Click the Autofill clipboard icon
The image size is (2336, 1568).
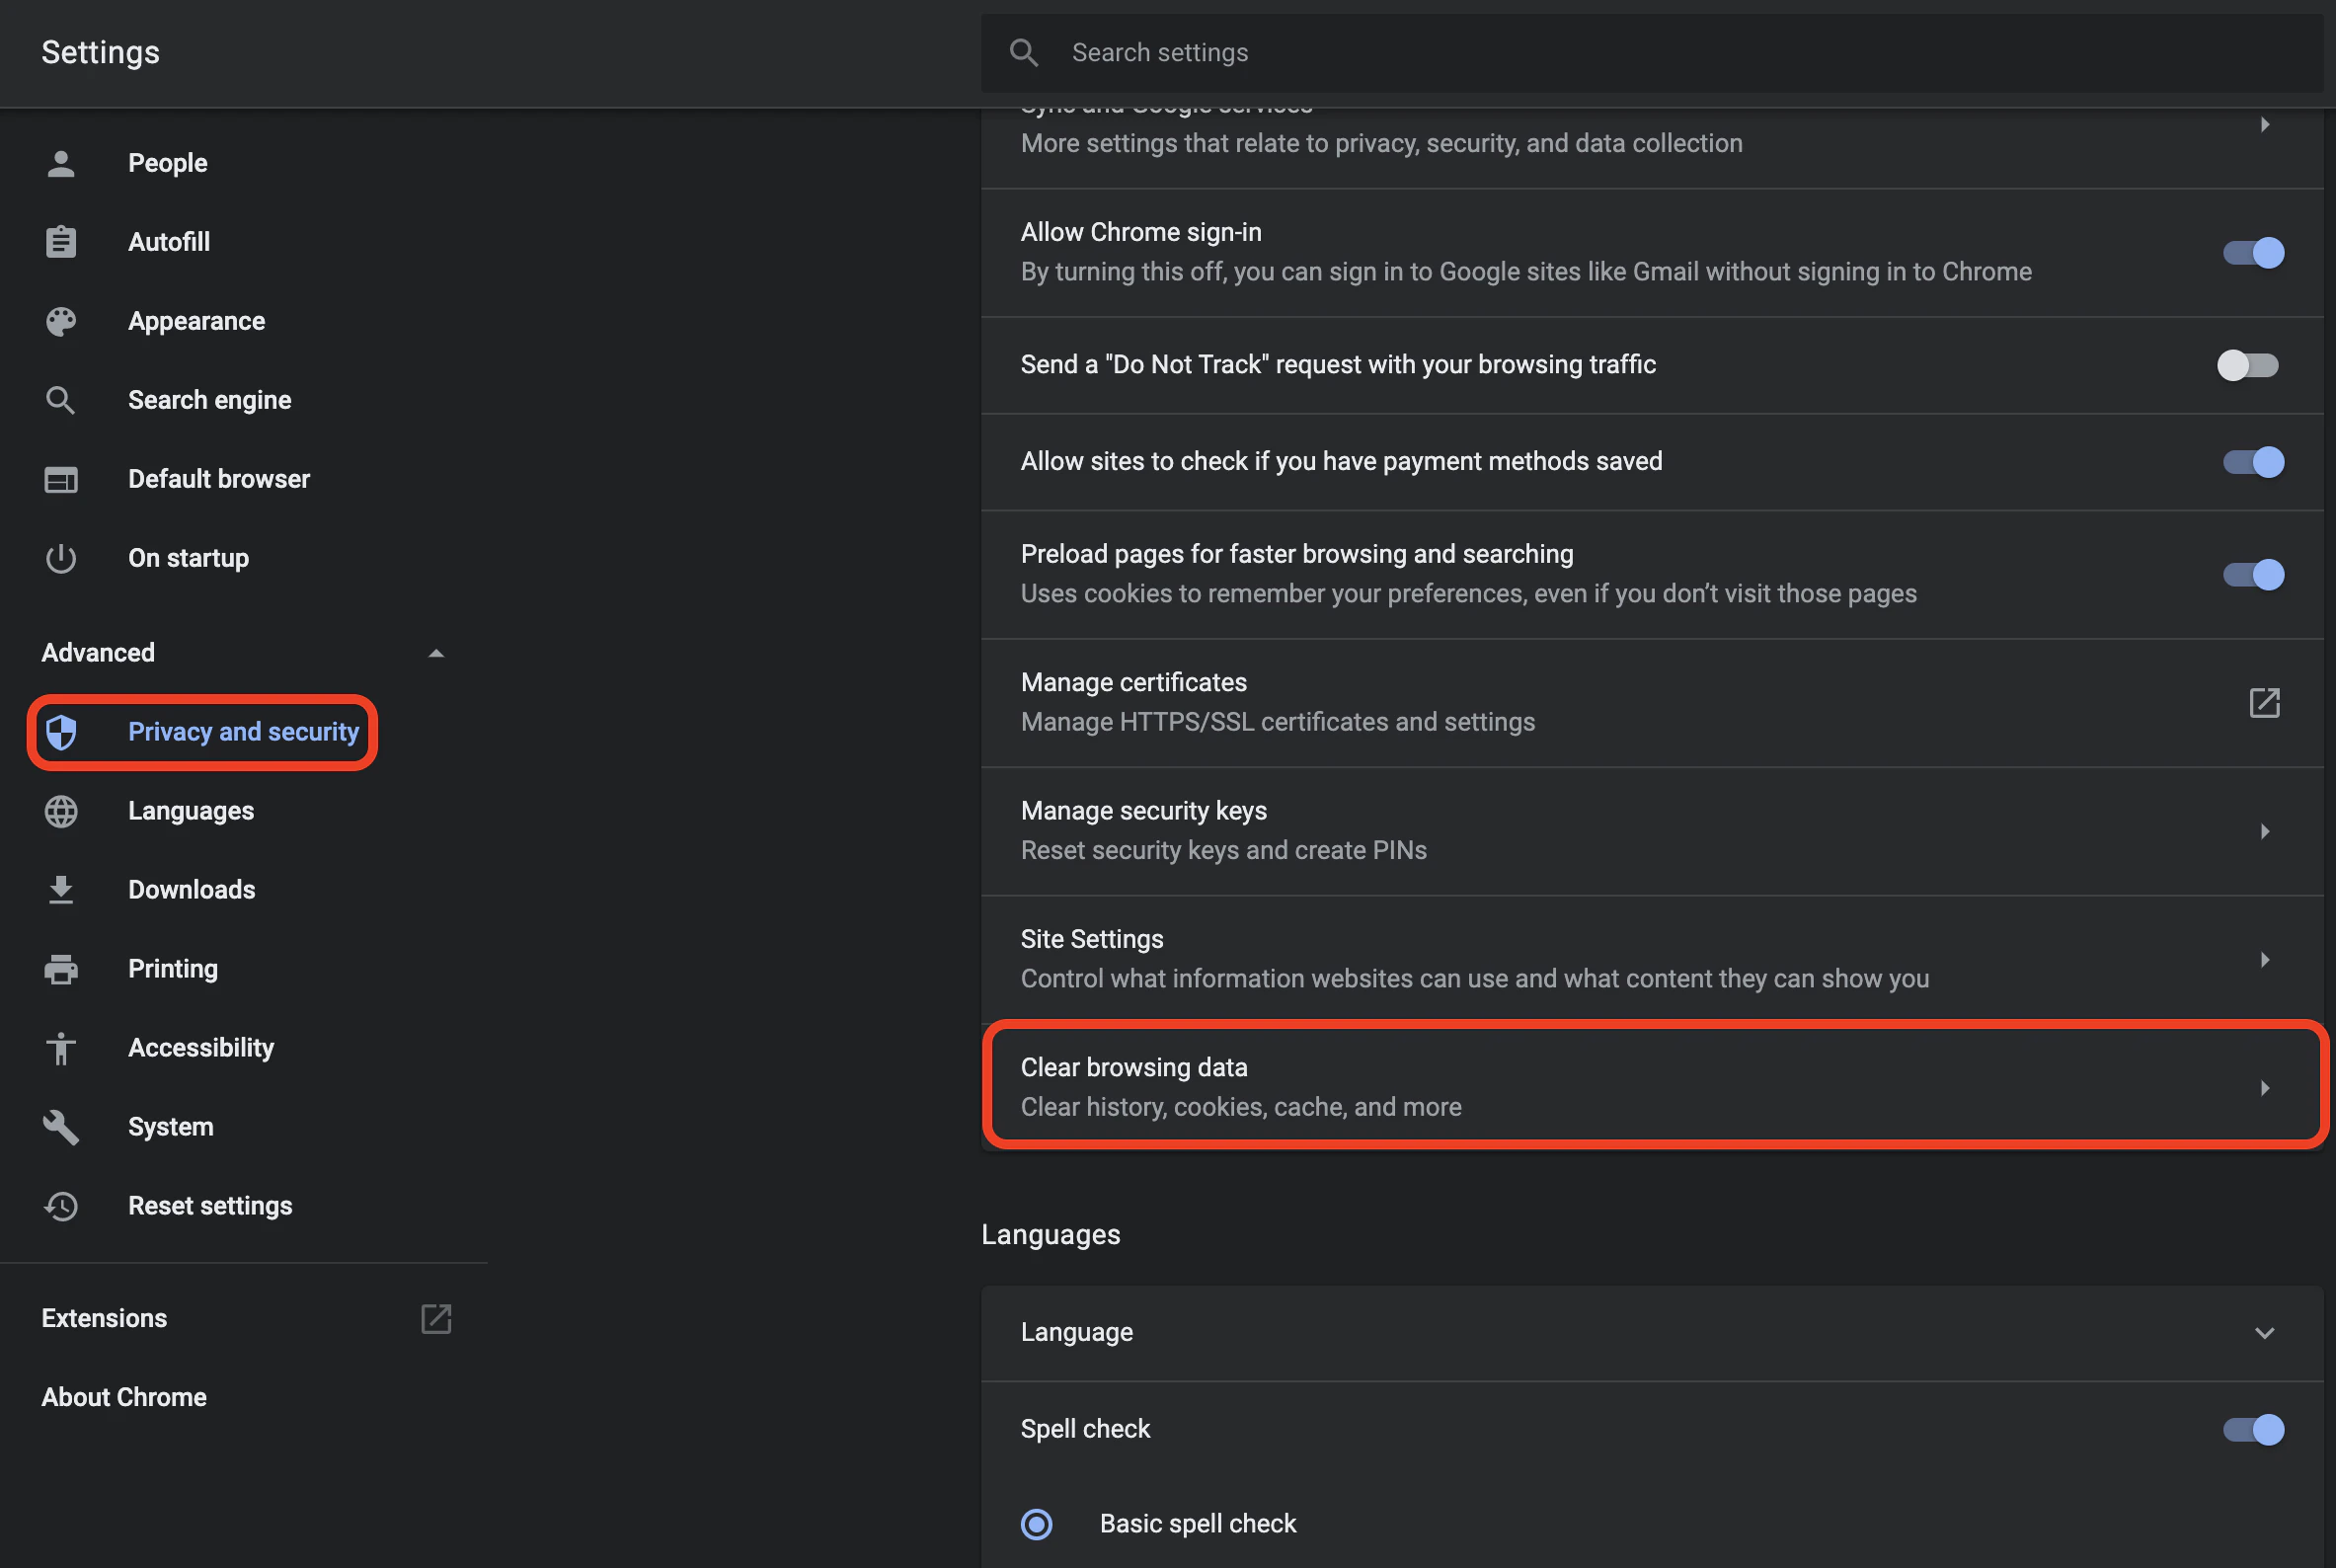[61, 242]
